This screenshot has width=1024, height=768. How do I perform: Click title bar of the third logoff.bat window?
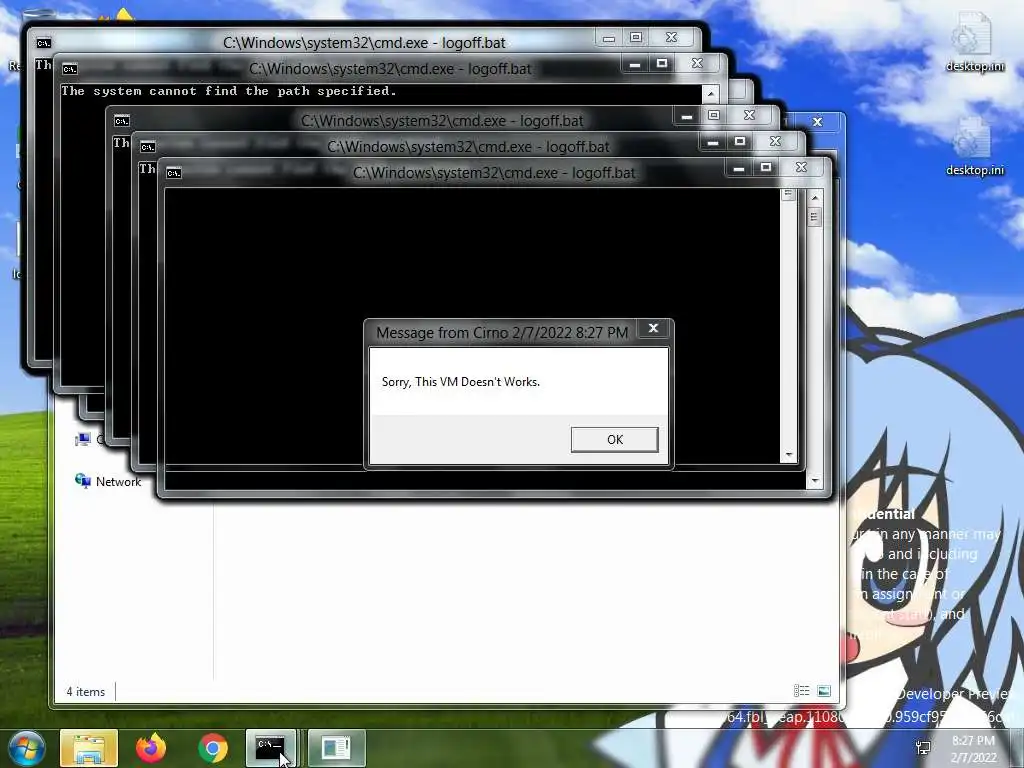[442, 121]
